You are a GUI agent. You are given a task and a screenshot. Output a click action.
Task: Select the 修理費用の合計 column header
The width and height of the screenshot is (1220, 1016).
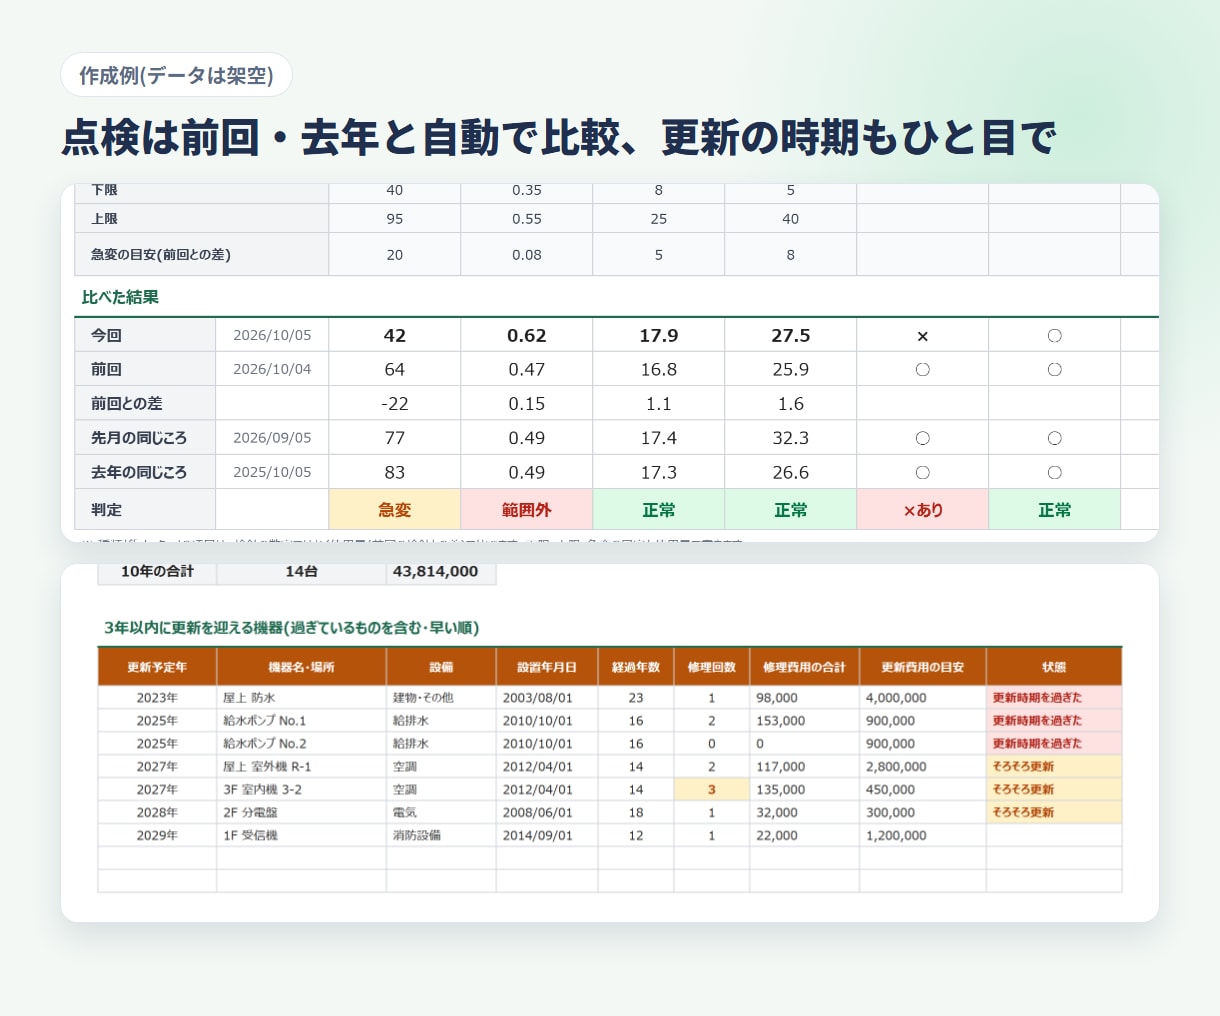pyautogui.click(x=804, y=667)
